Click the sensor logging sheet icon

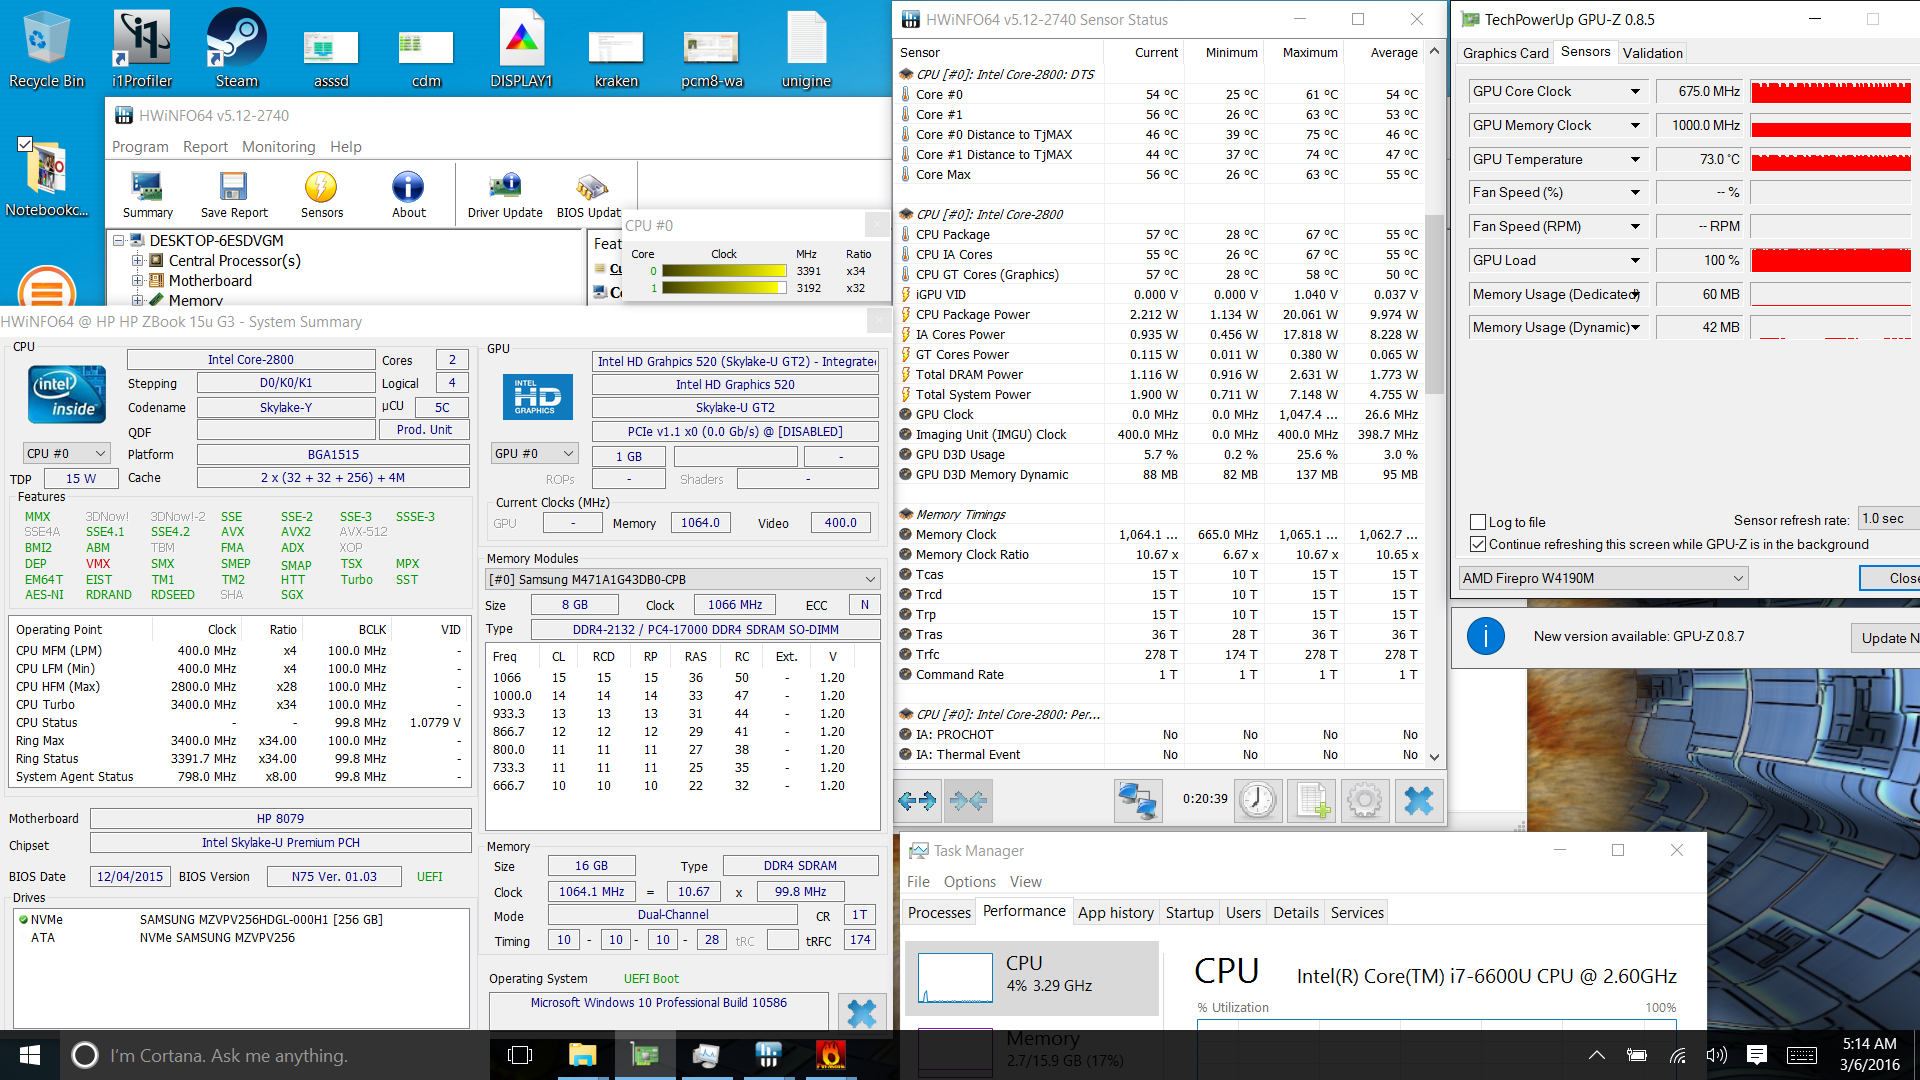1311,800
